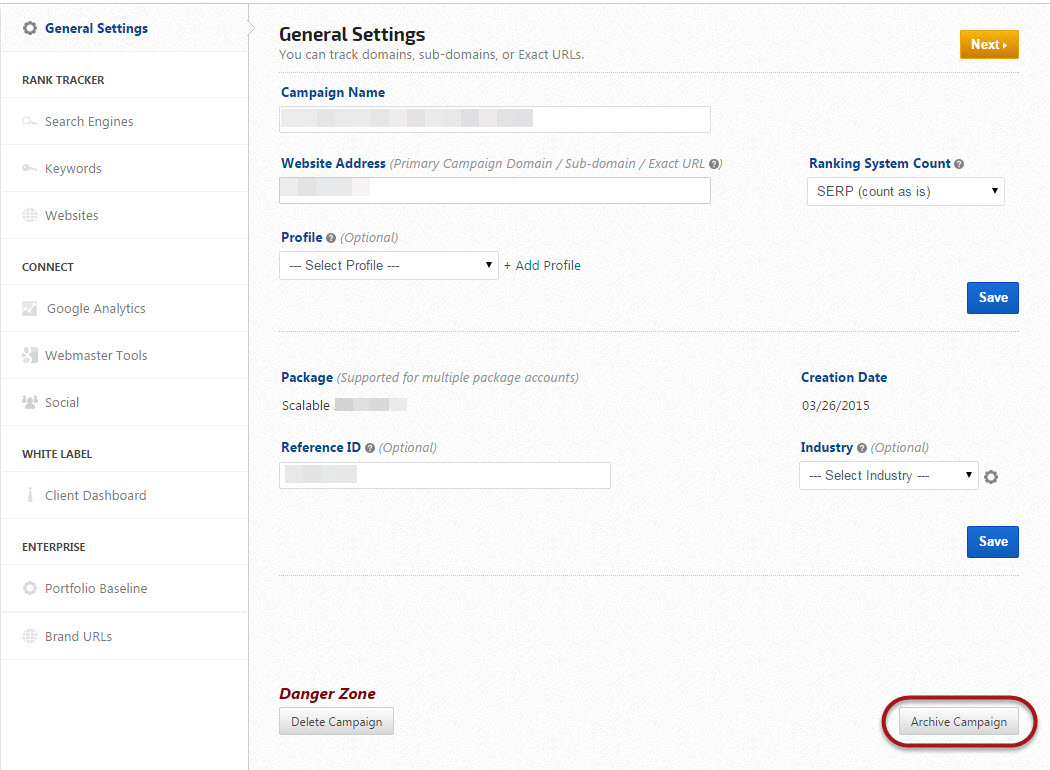
Task: Open the Select Industry dropdown
Action: click(x=889, y=476)
